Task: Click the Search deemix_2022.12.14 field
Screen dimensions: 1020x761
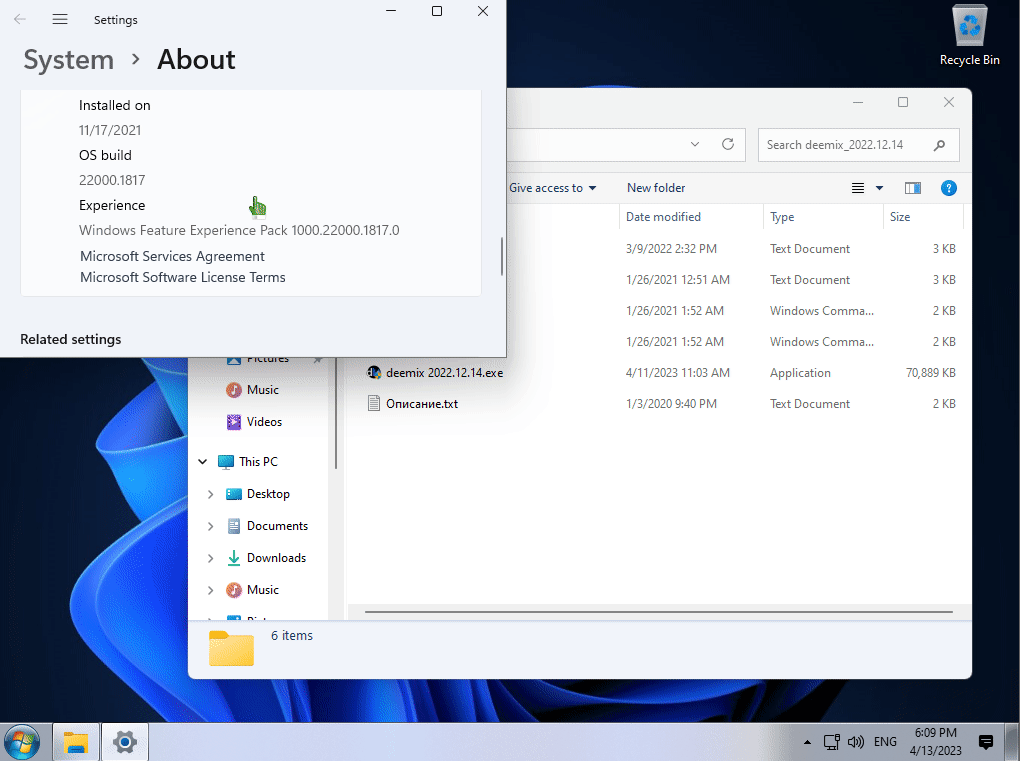Action: [x=845, y=144]
